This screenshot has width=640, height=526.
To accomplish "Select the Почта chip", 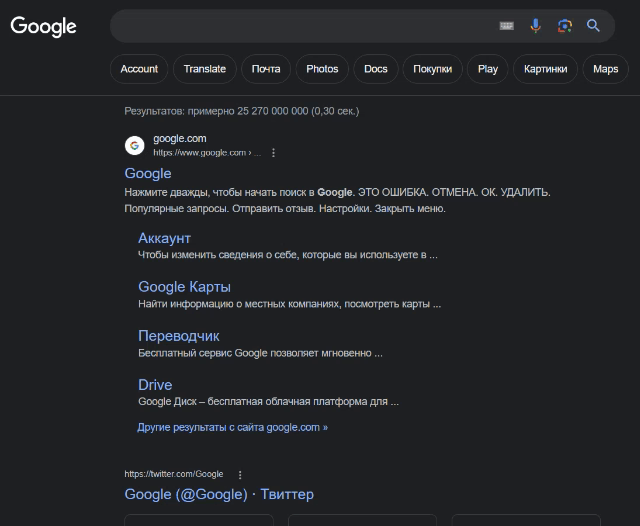I will 266,69.
